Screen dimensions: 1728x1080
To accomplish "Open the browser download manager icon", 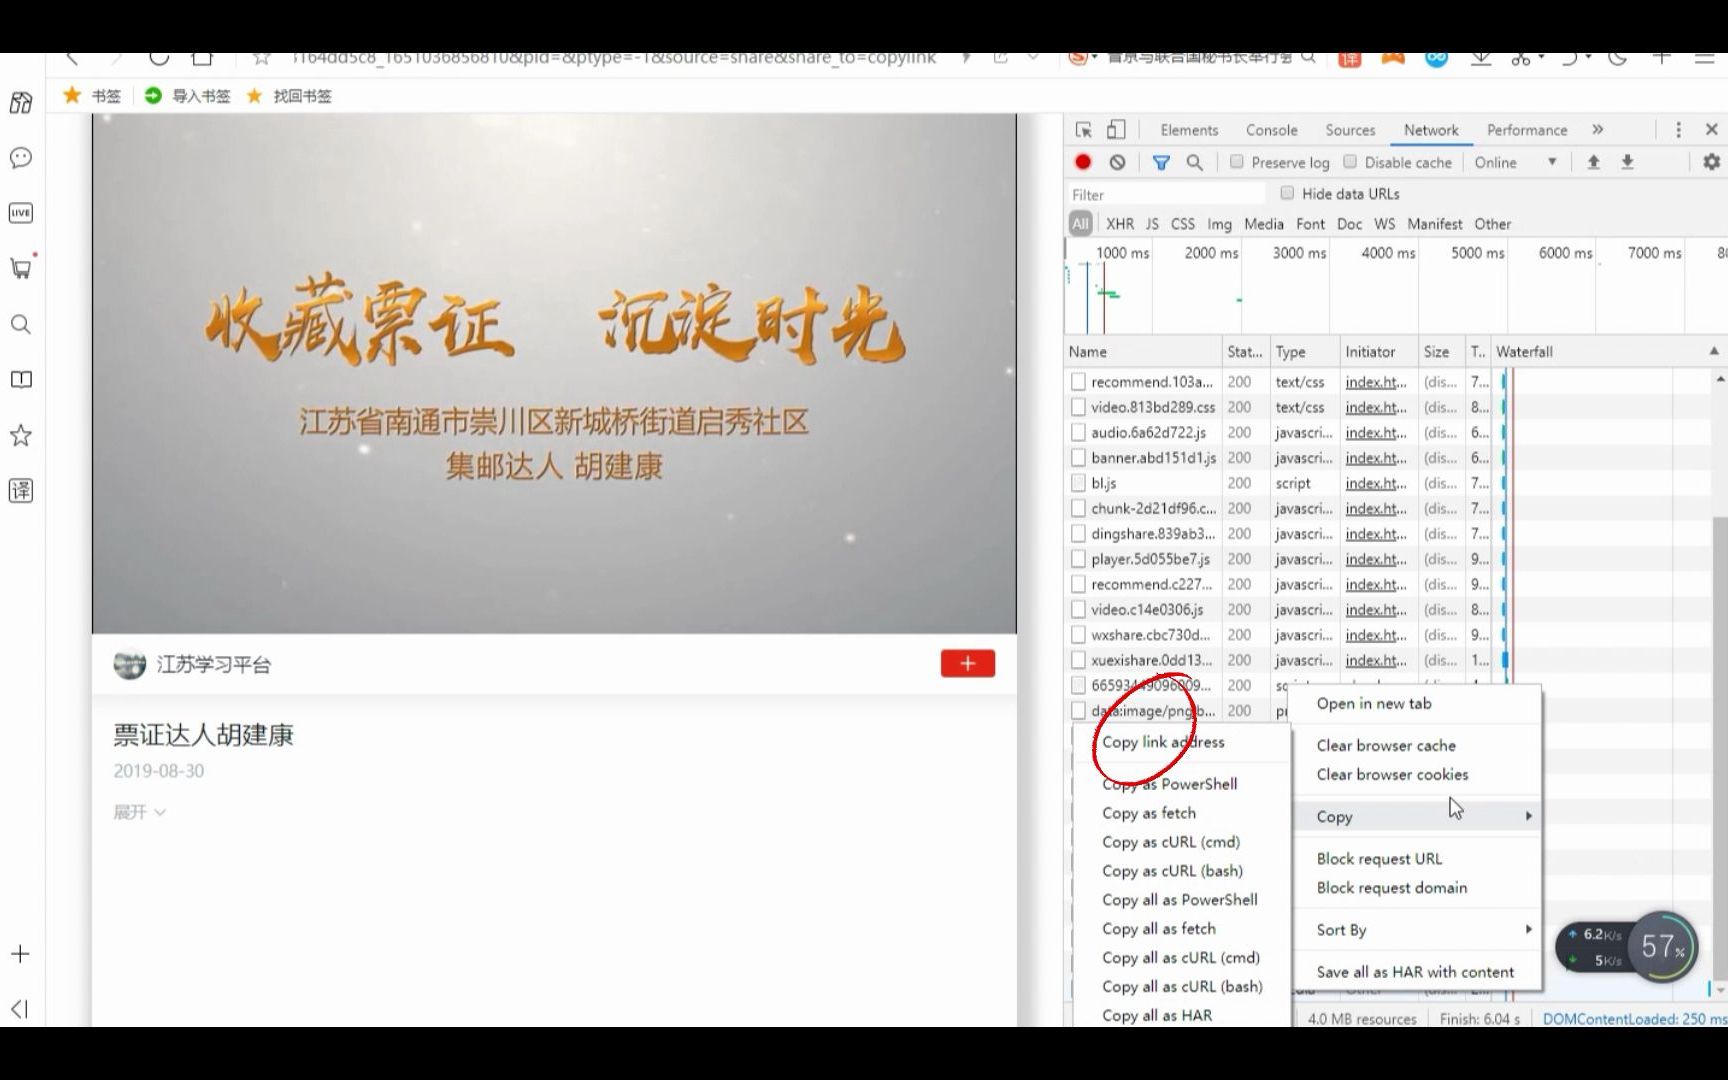I will click(x=1480, y=58).
